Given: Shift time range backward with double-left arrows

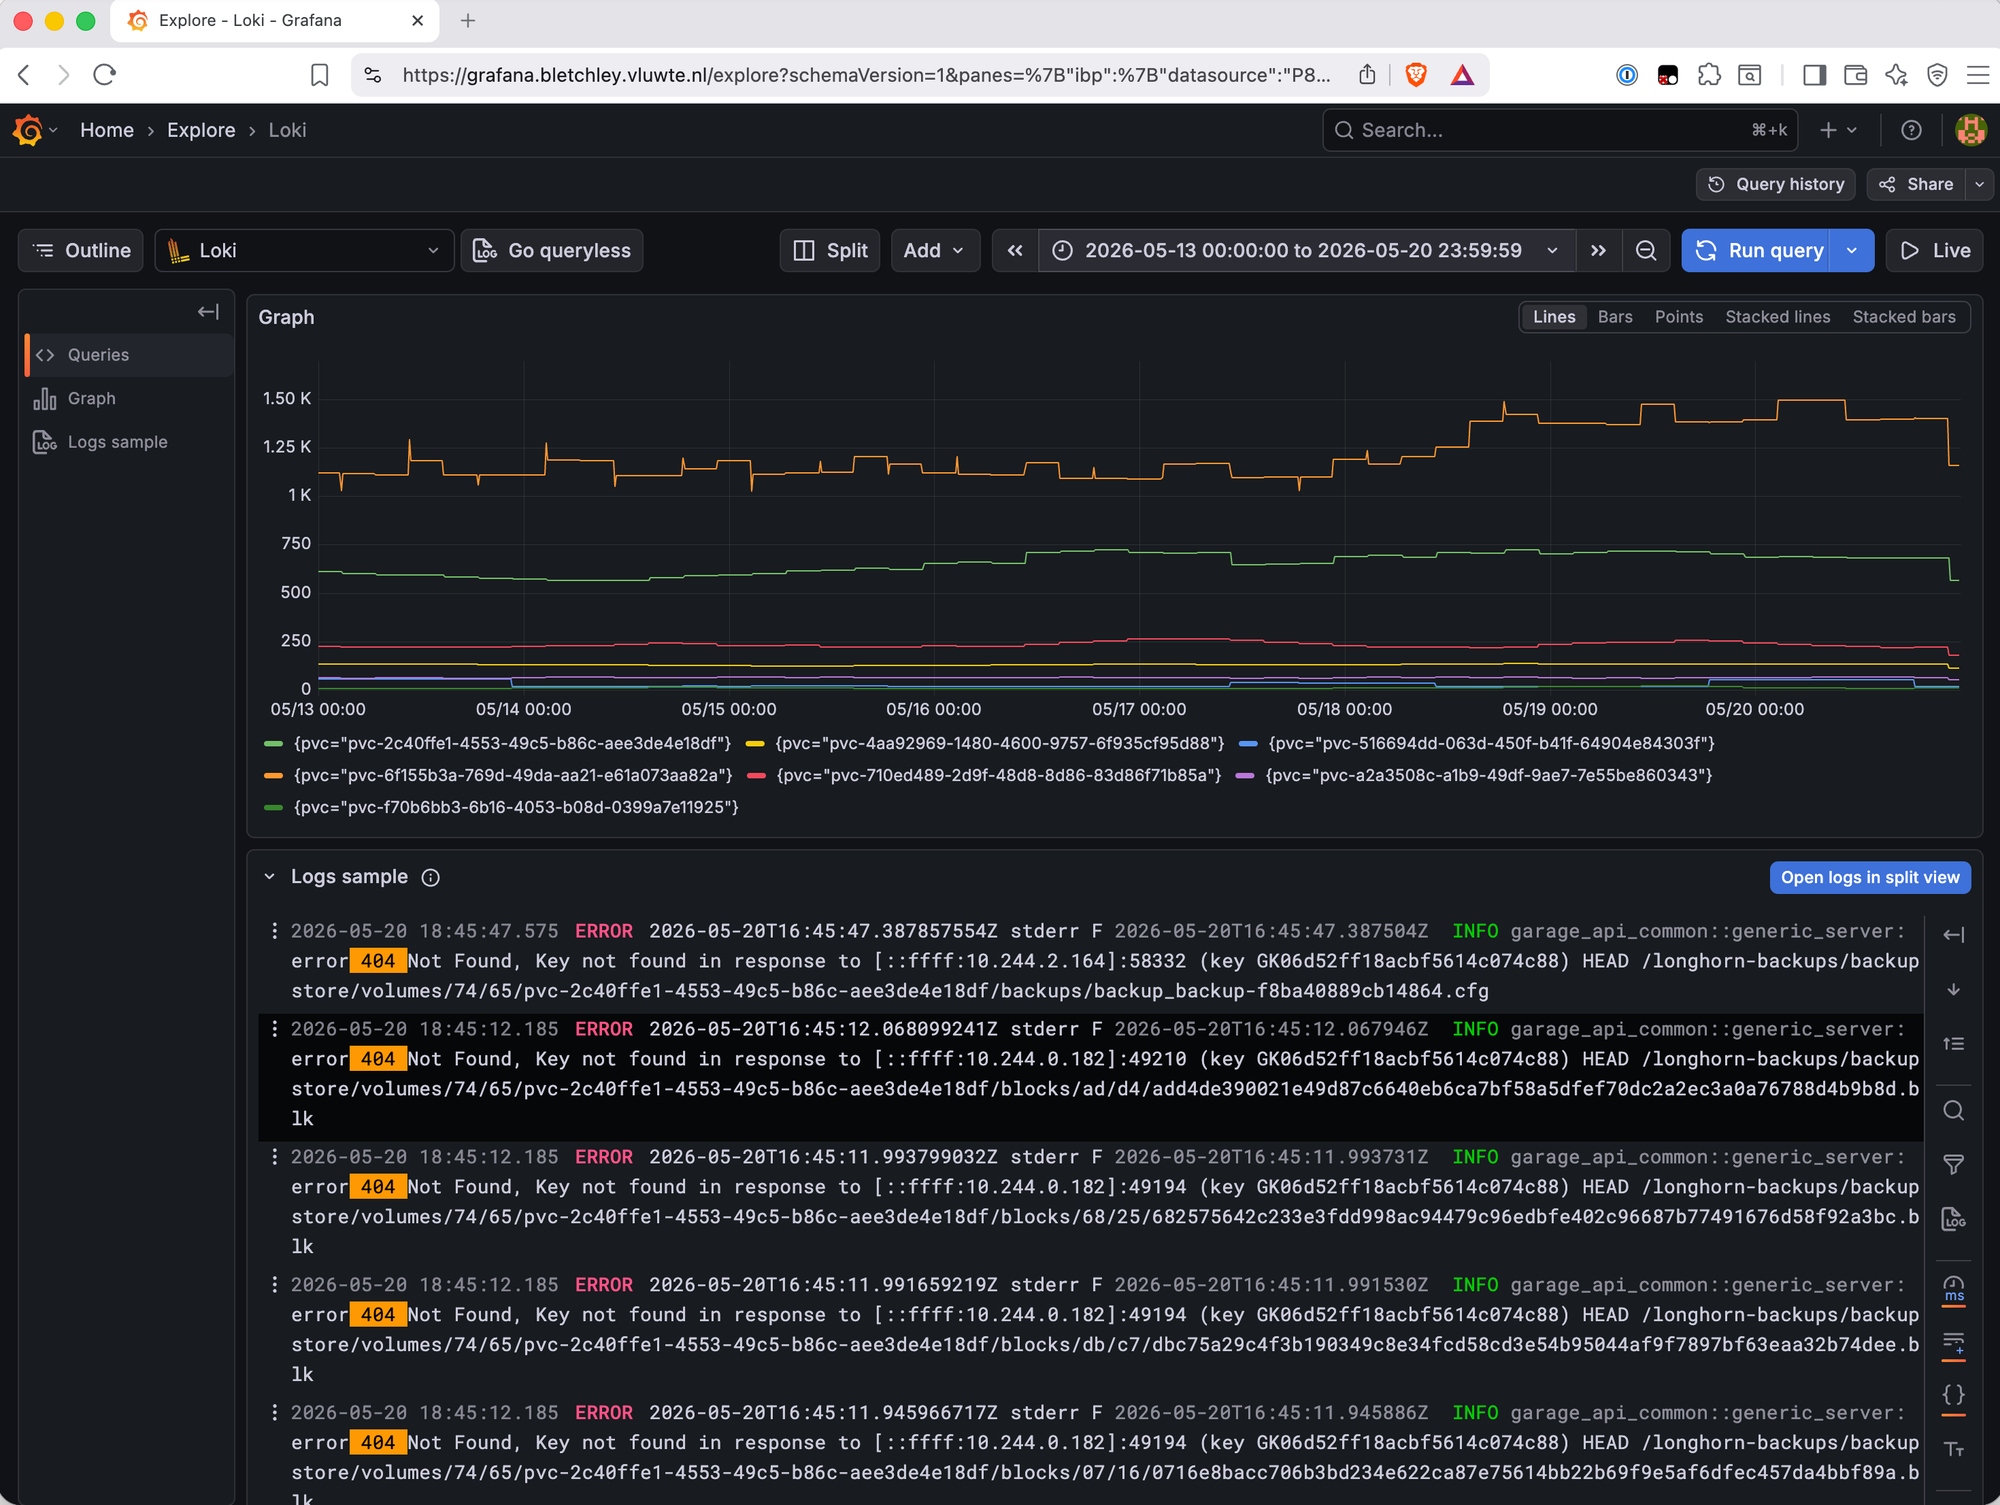Looking at the screenshot, I should click(1015, 250).
